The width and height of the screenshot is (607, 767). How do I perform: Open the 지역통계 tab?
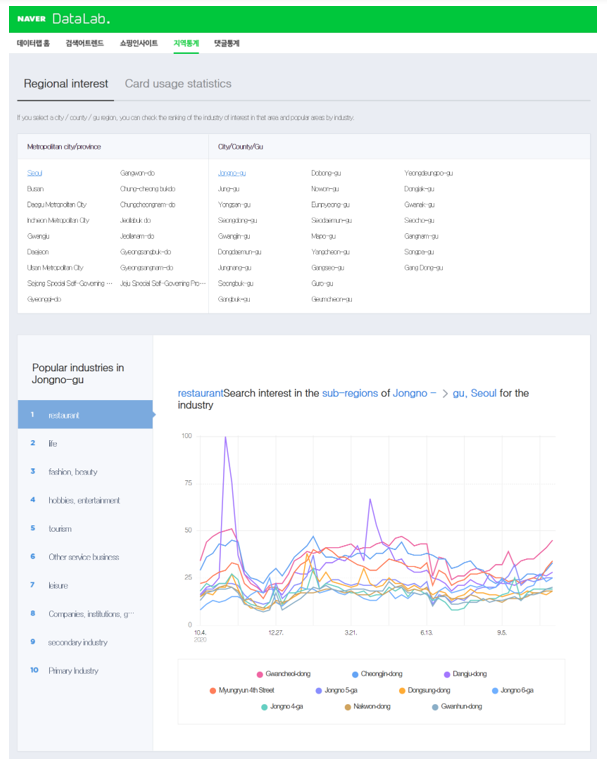(x=186, y=43)
